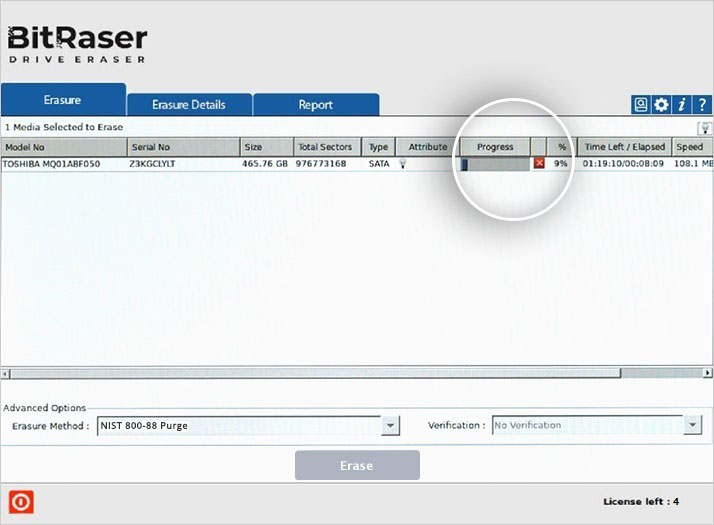Click the SATA type cell
This screenshot has height=525, width=714.
click(x=379, y=163)
